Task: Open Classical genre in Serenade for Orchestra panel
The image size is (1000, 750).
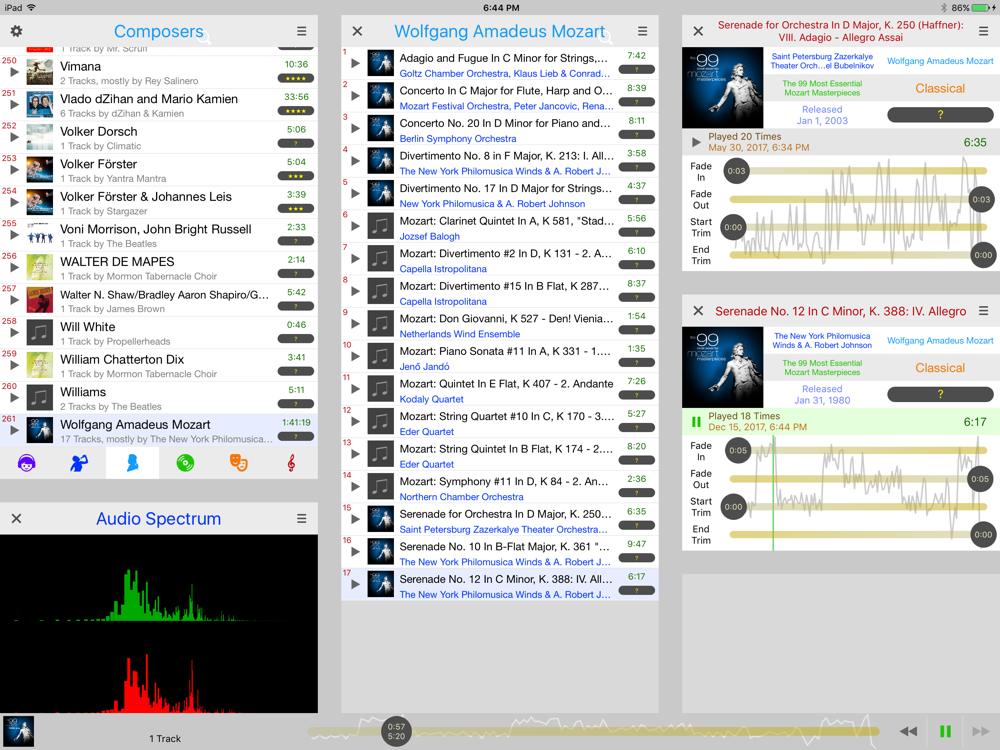Action: coord(940,88)
